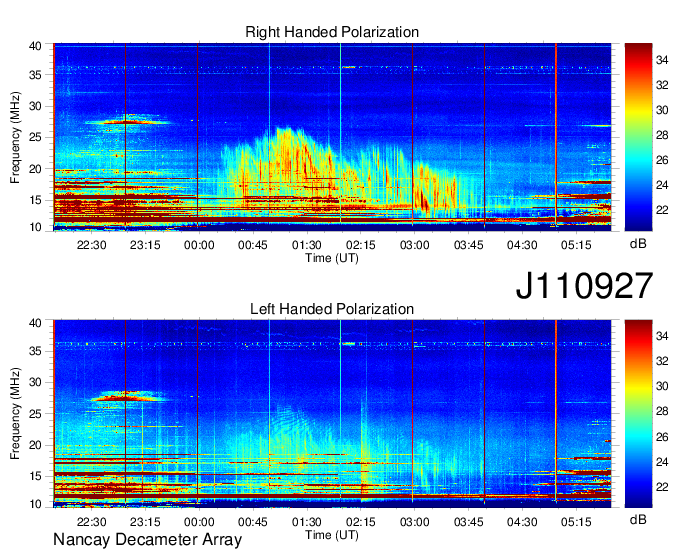The height and width of the screenshot is (552, 680).
Task: Click the "22:30" tick under Right Handed plot
Action: 92,245
